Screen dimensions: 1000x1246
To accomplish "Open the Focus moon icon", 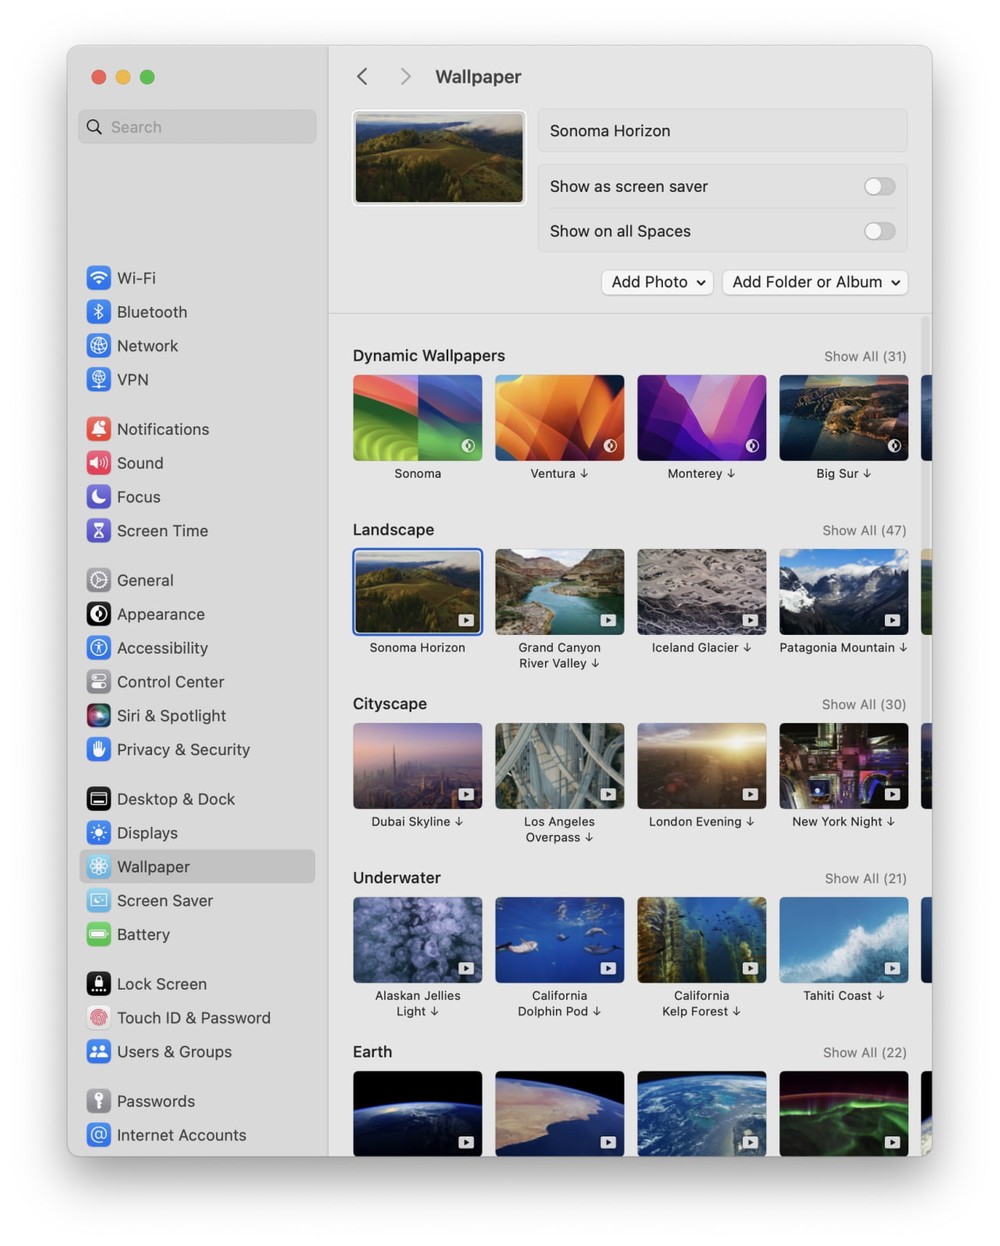I will tap(98, 497).
